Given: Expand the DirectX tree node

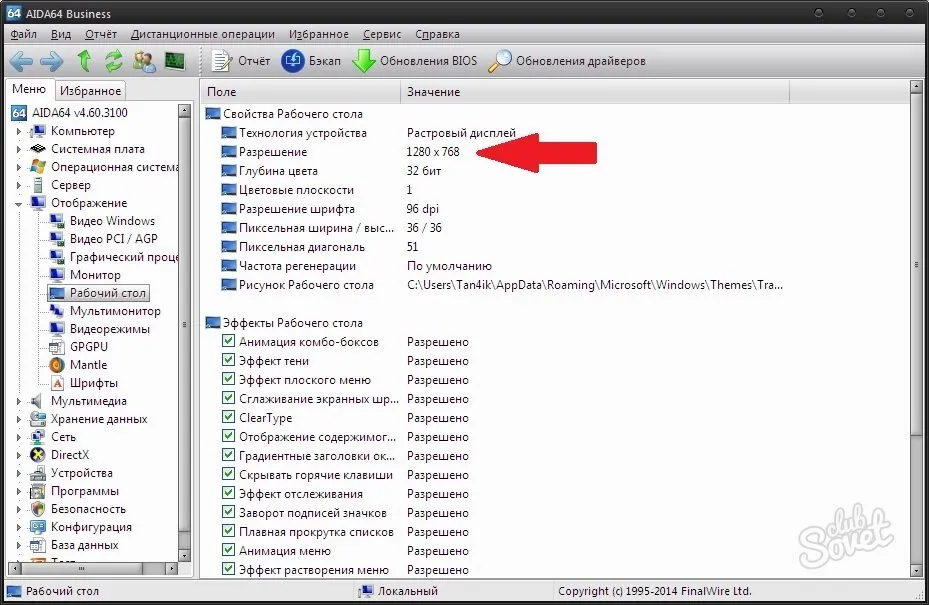Looking at the screenshot, I should pyautogui.click(x=18, y=455).
